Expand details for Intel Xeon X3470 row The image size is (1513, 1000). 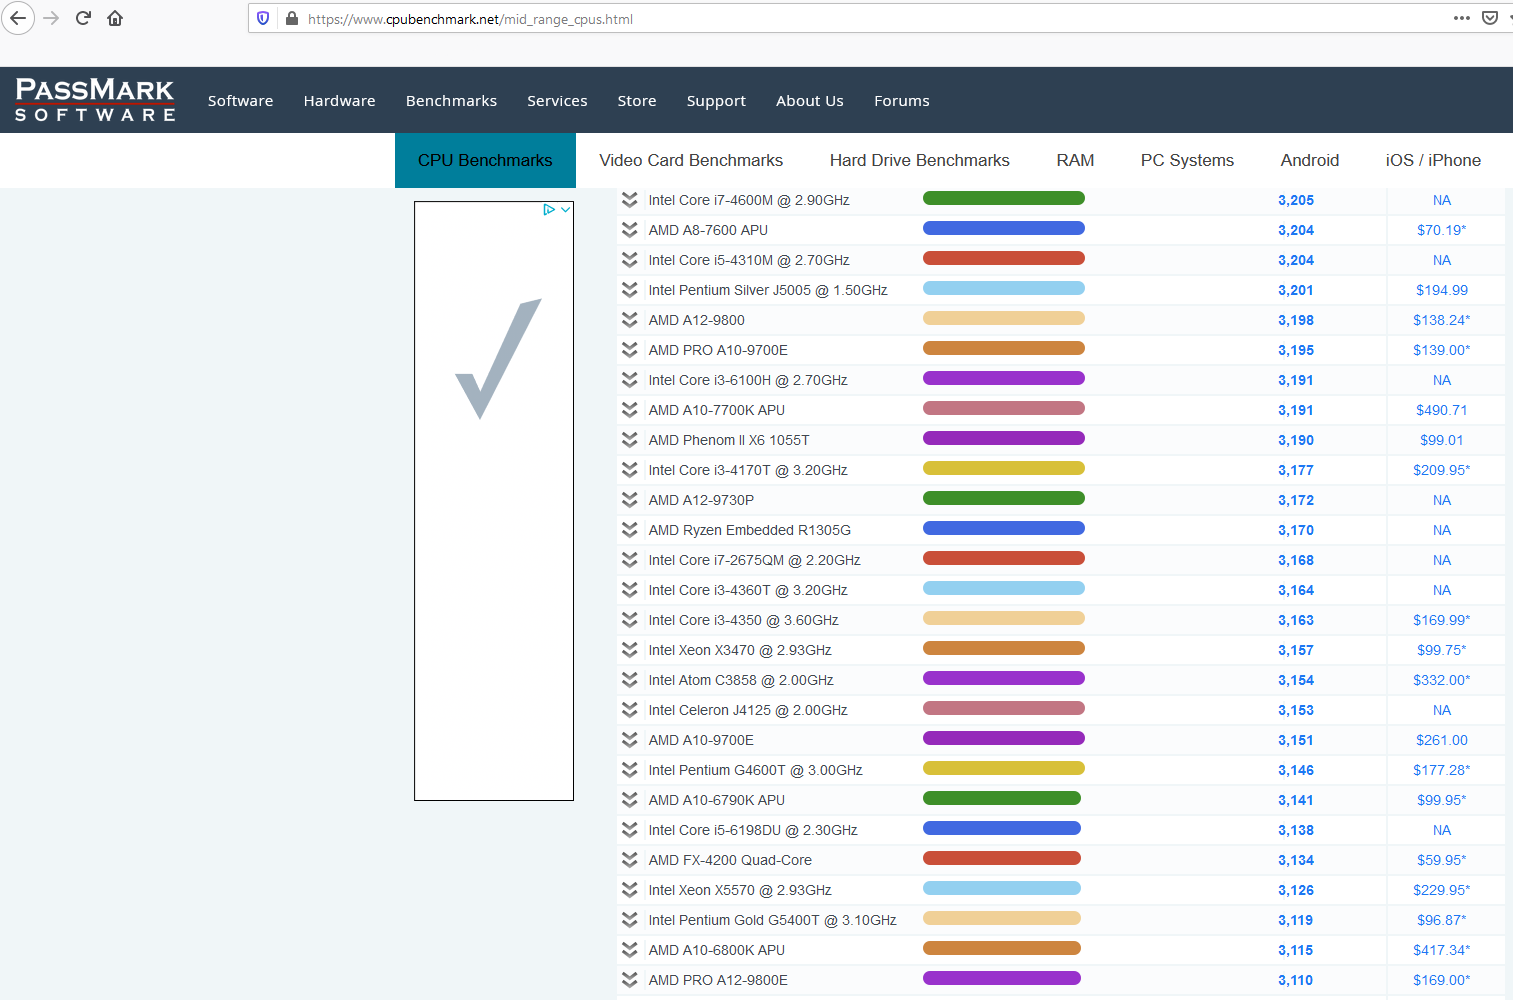coord(629,650)
